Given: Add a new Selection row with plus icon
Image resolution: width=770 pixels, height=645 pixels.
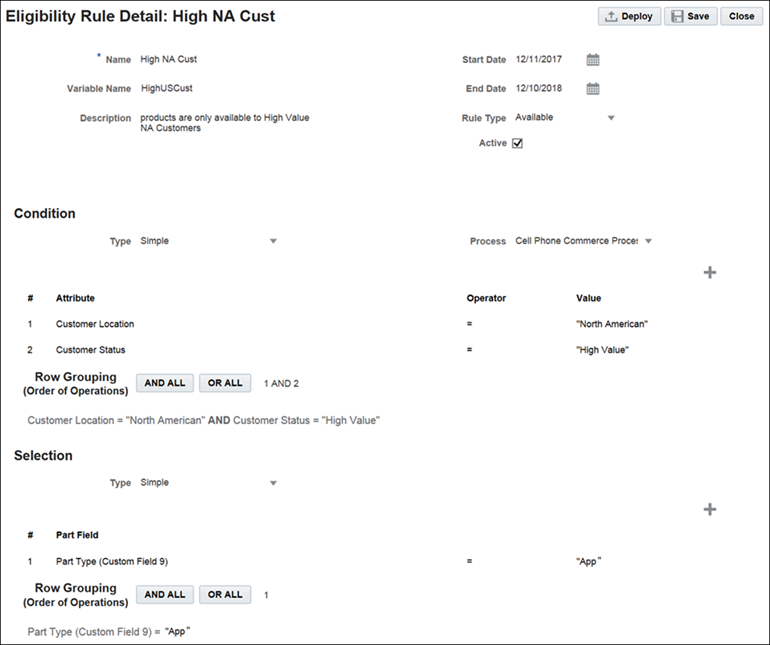Looking at the screenshot, I should pos(710,509).
